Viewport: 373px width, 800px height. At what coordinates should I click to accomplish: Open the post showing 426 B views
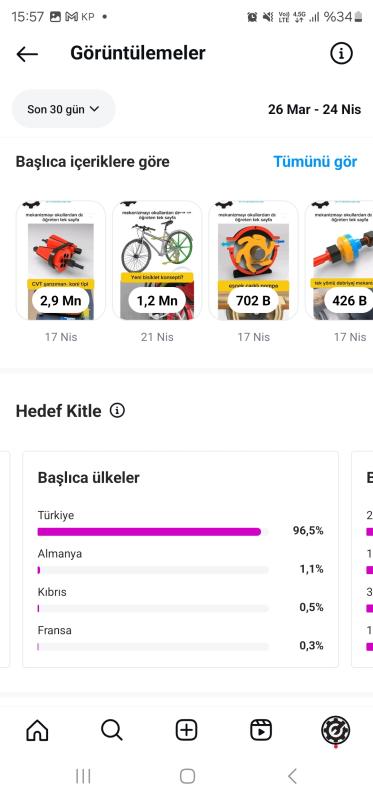coord(339,260)
